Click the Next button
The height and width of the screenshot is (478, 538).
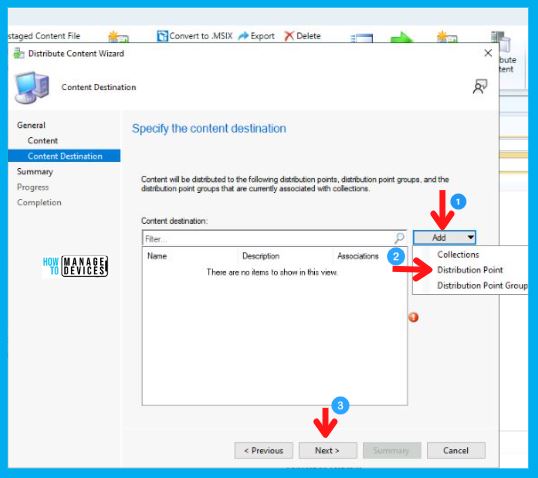pyautogui.click(x=328, y=451)
